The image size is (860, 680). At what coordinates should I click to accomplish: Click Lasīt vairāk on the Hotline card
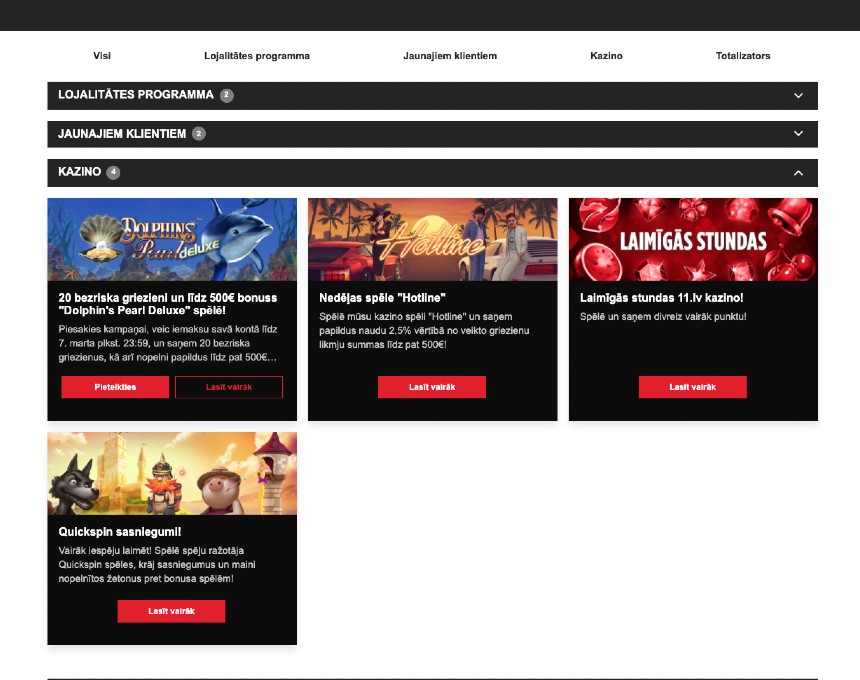[x=432, y=387]
